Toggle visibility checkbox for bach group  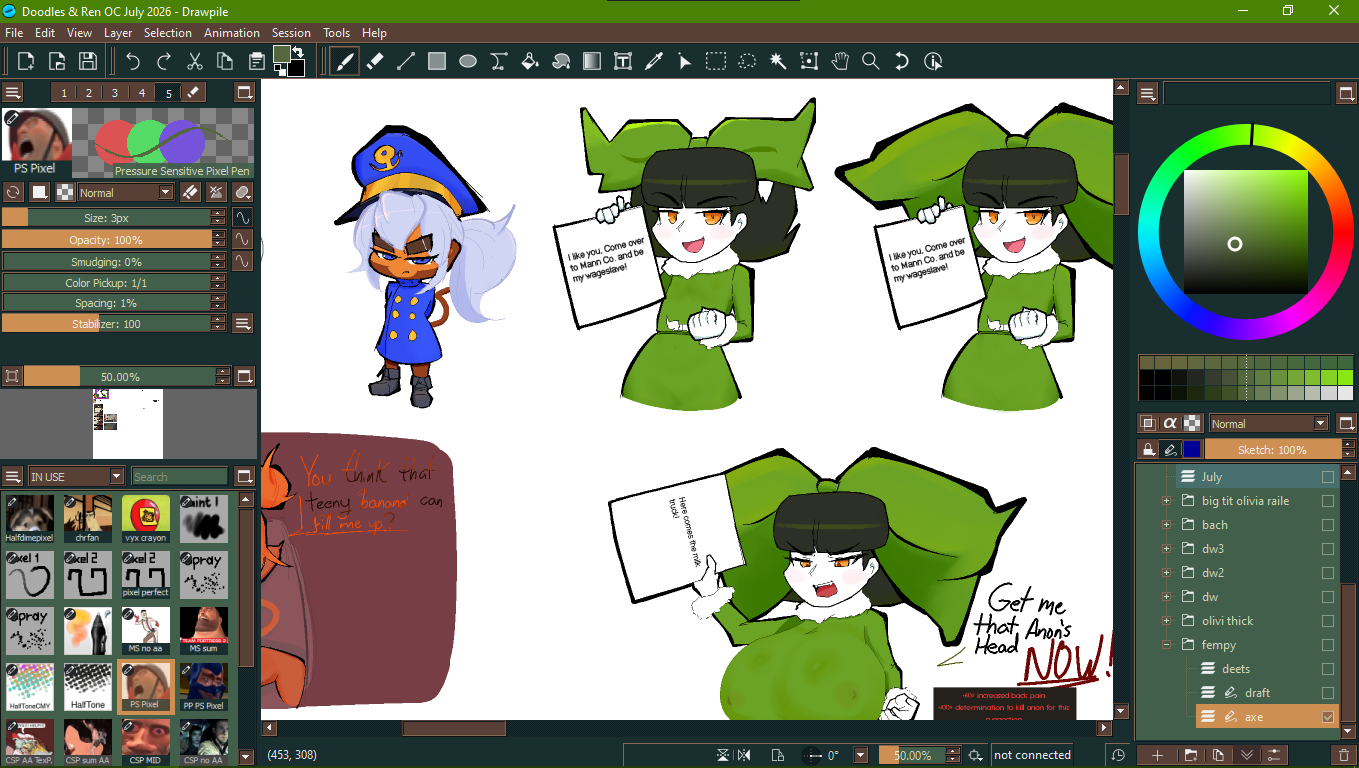click(x=1328, y=525)
